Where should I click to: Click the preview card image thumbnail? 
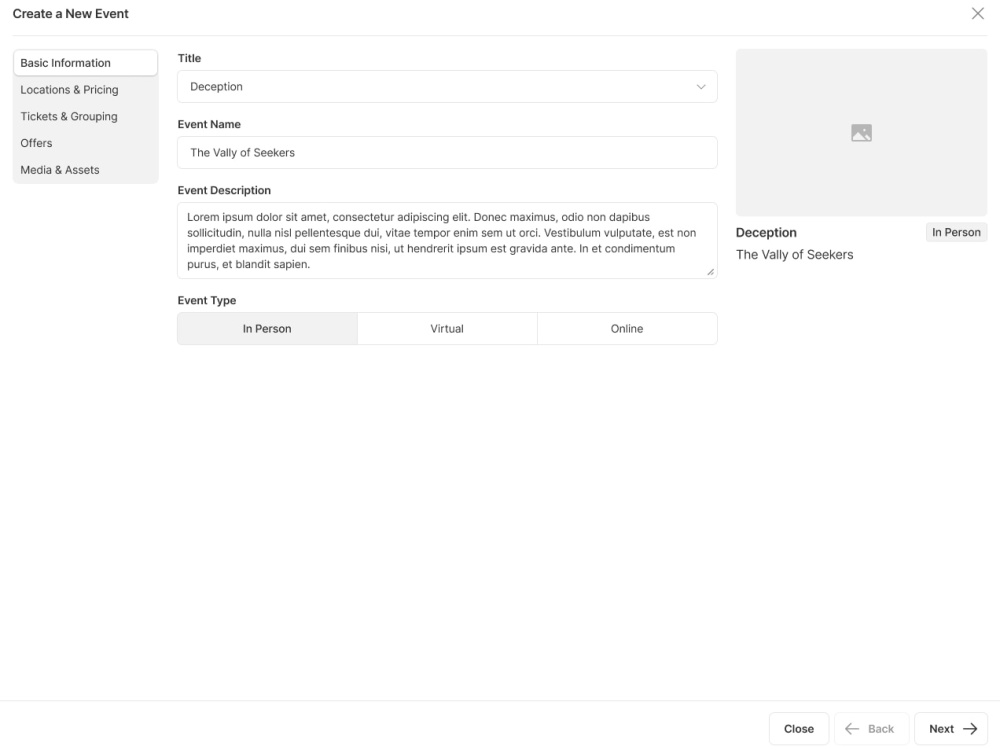tap(861, 133)
